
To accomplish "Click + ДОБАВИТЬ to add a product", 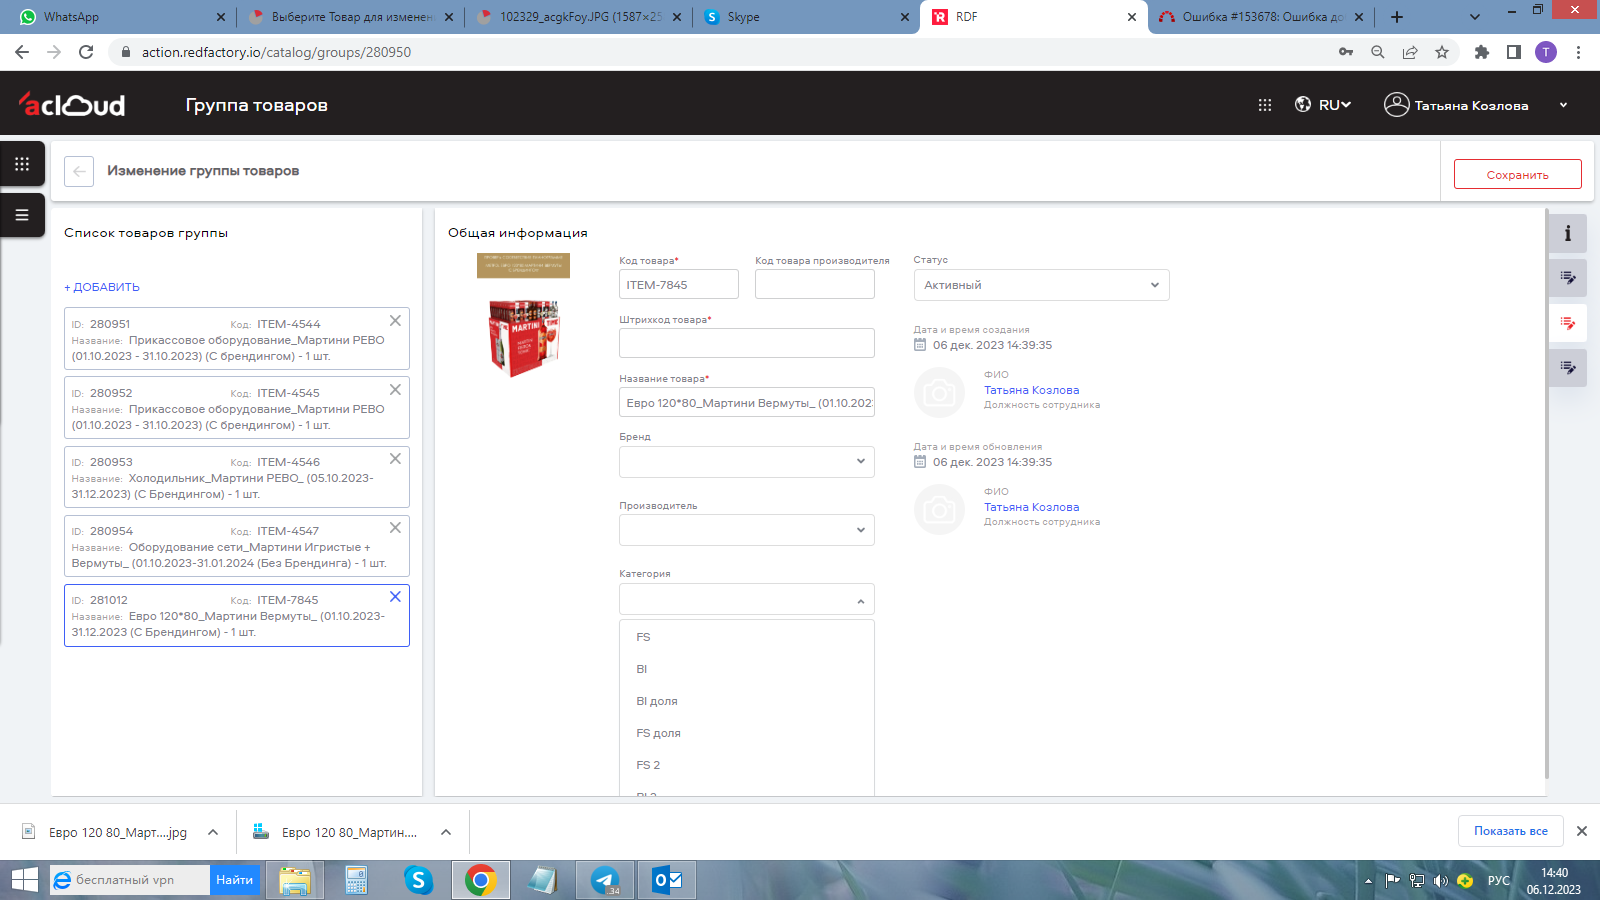I will [102, 287].
